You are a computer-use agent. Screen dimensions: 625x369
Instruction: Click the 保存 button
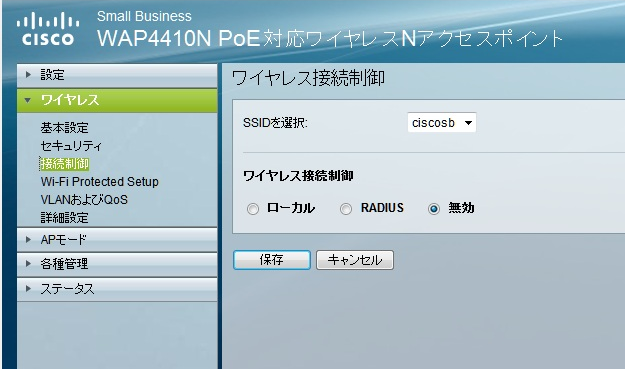click(x=272, y=260)
